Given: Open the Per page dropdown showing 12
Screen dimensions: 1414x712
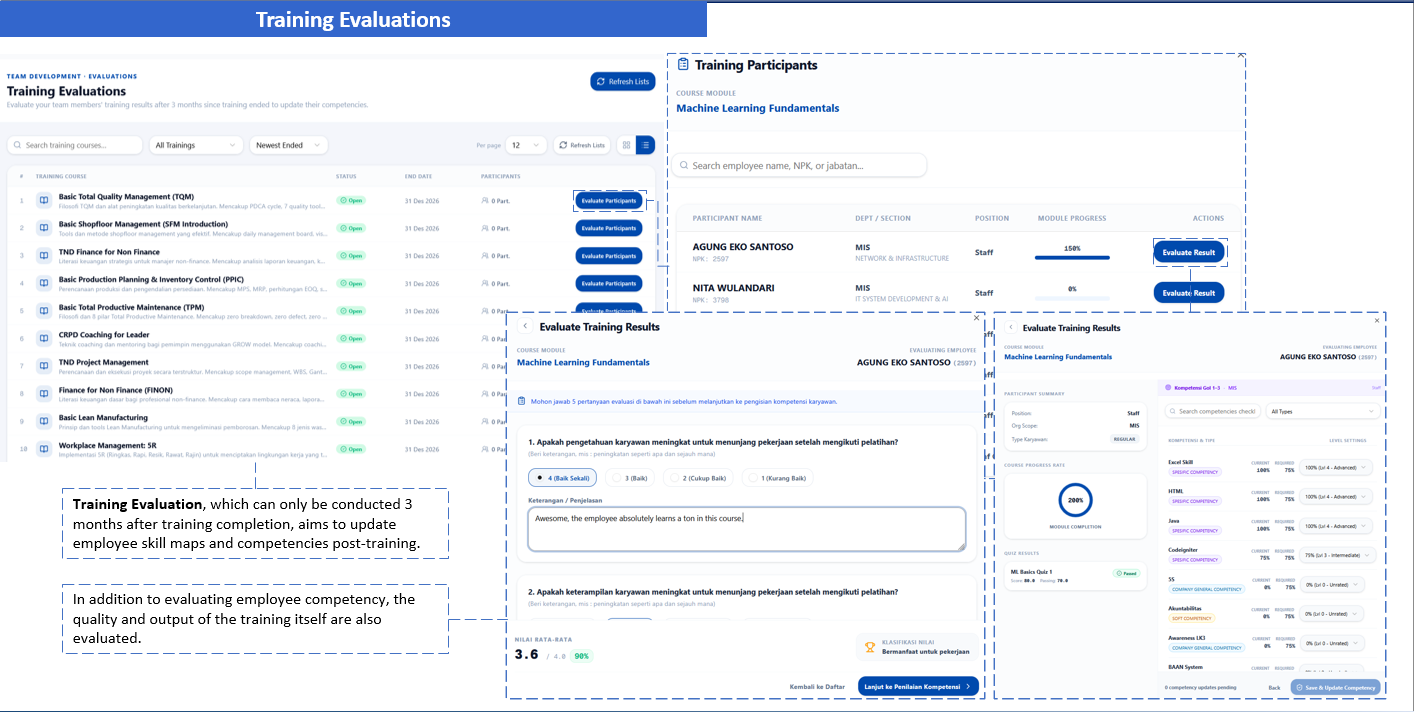Looking at the screenshot, I should point(526,145).
